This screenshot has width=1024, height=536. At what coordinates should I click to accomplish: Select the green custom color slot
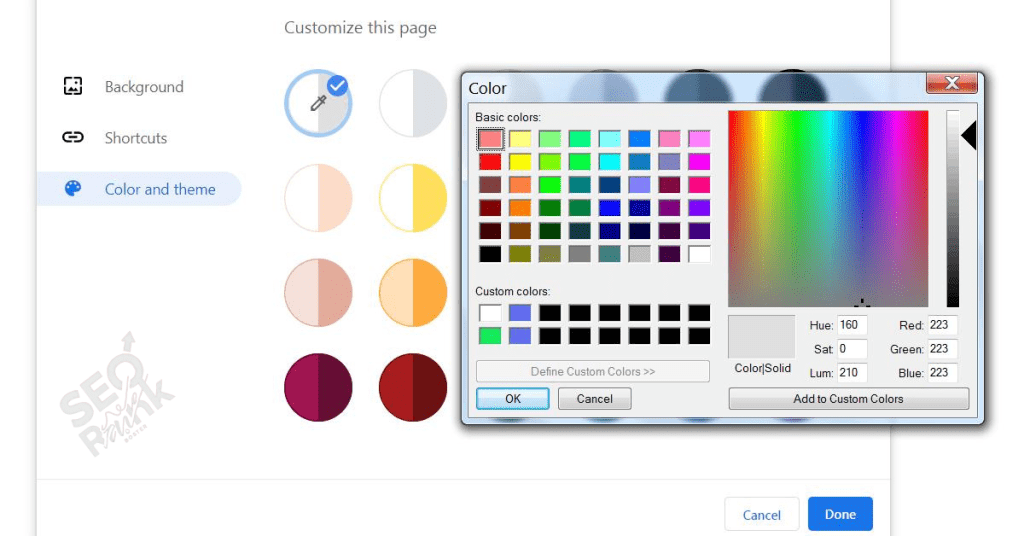point(490,336)
